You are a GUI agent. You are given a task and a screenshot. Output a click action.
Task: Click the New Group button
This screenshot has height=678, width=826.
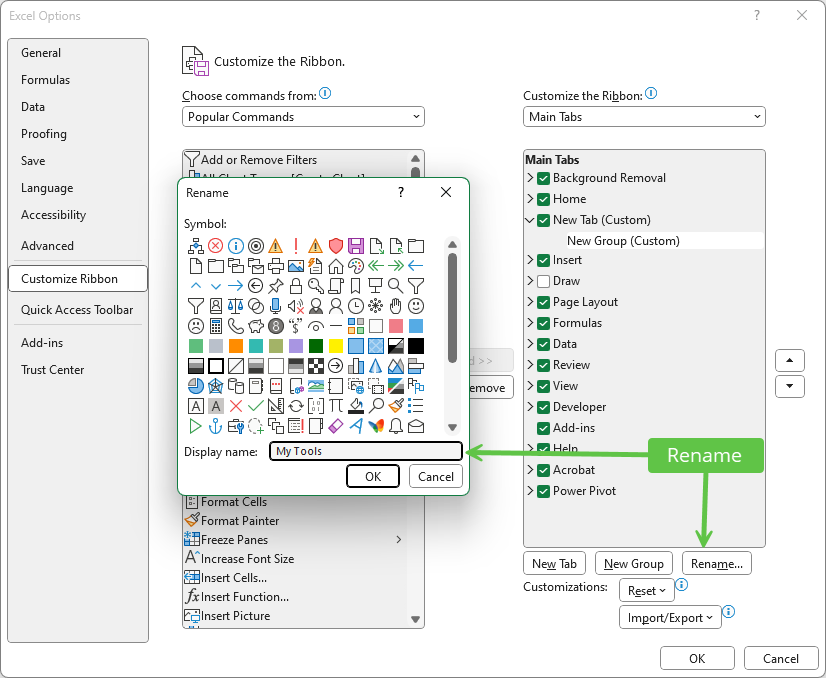(x=634, y=564)
